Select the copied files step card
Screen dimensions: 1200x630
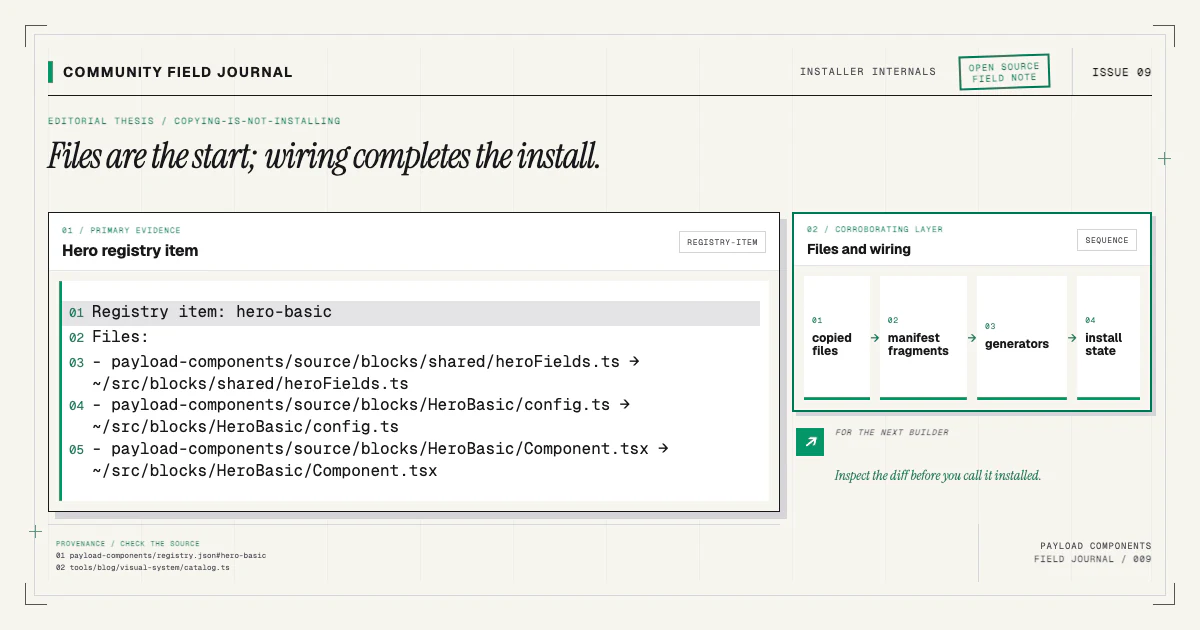pyautogui.click(x=837, y=338)
